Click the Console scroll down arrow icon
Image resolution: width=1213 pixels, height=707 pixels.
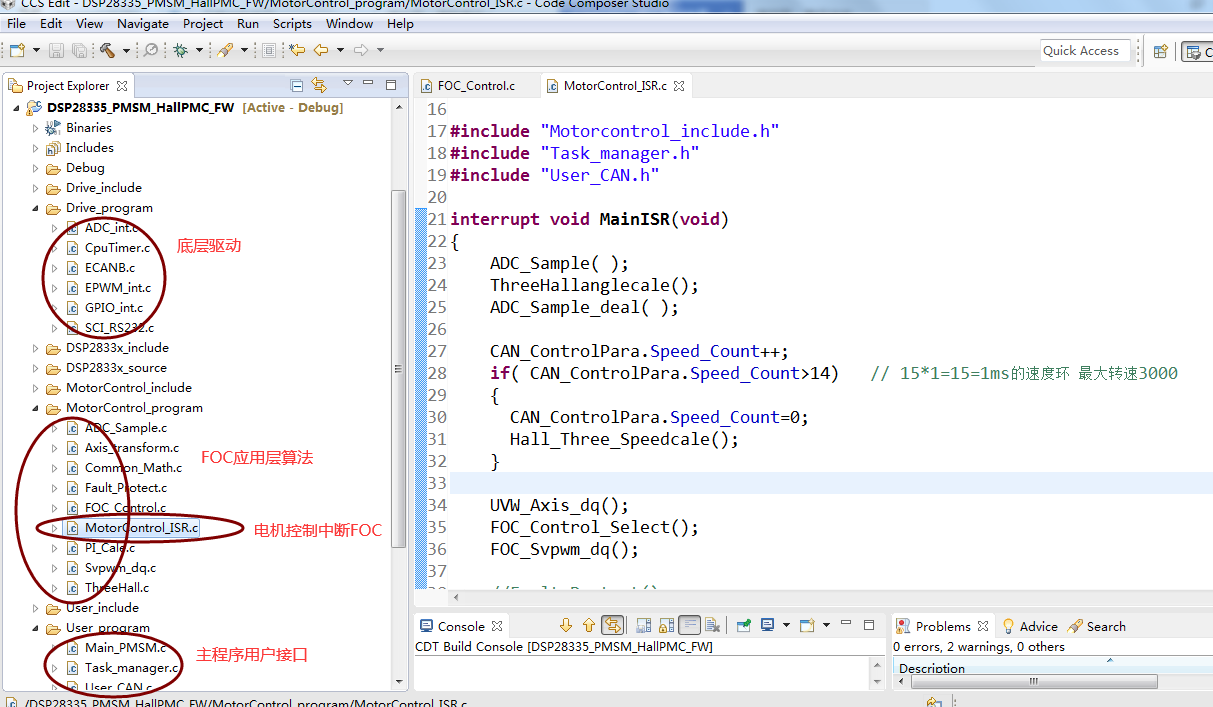(x=566, y=626)
